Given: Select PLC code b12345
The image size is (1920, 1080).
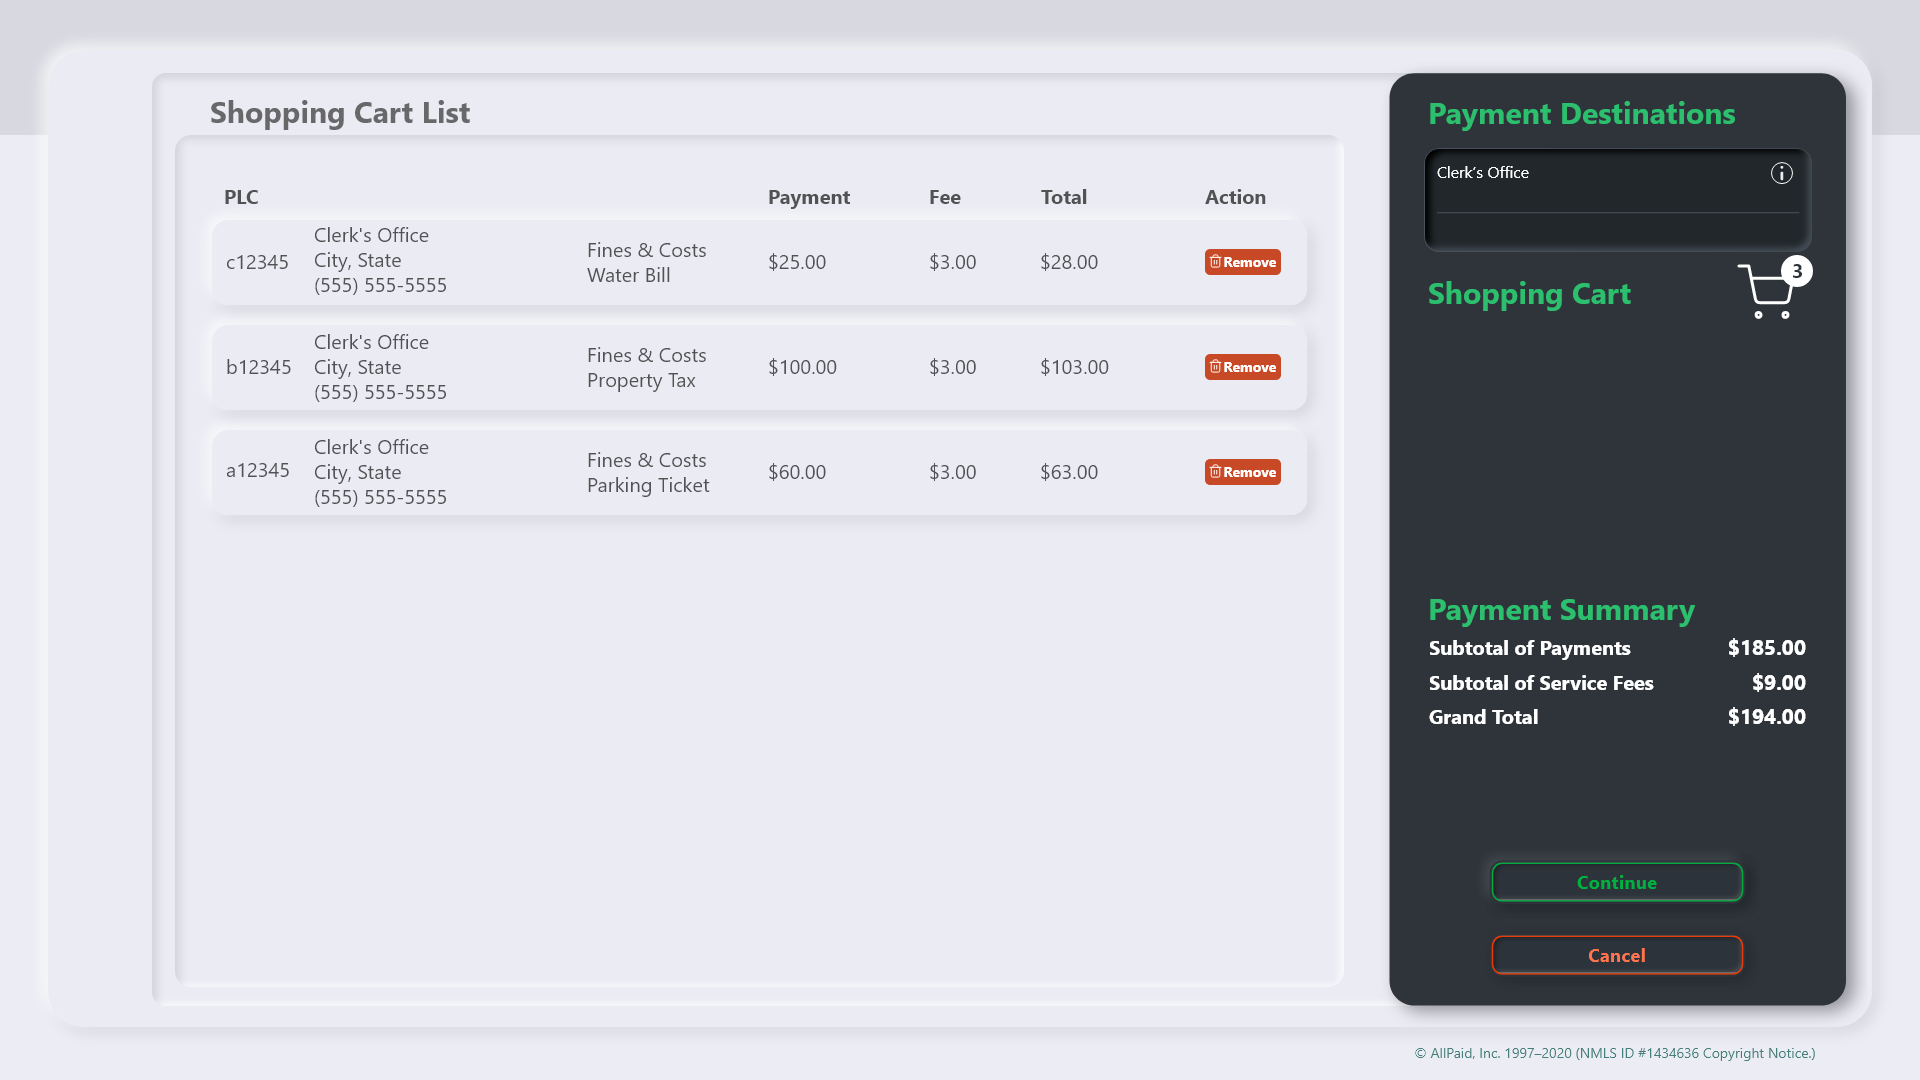Looking at the screenshot, I should (258, 367).
